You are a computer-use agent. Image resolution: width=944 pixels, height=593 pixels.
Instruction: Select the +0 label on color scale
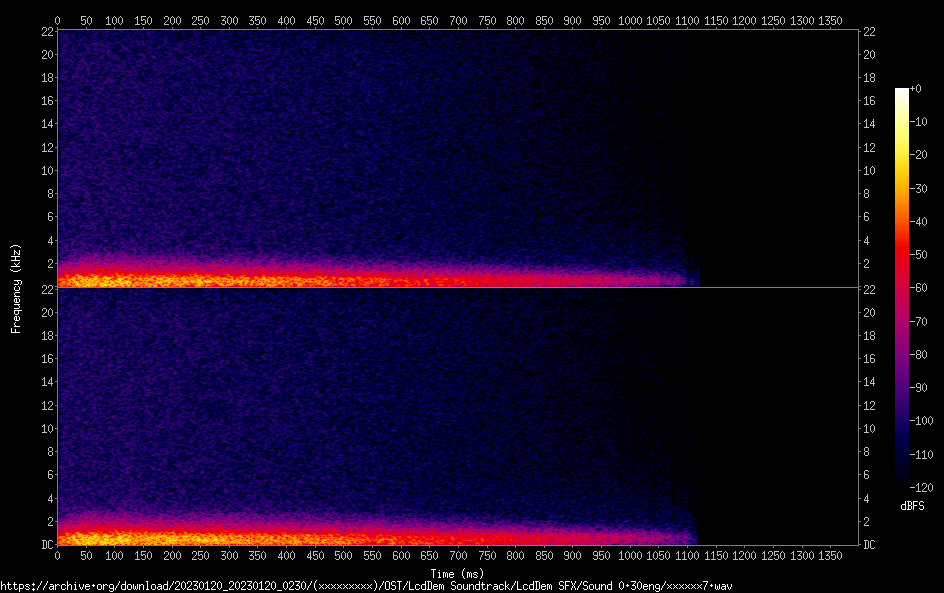tap(917, 89)
